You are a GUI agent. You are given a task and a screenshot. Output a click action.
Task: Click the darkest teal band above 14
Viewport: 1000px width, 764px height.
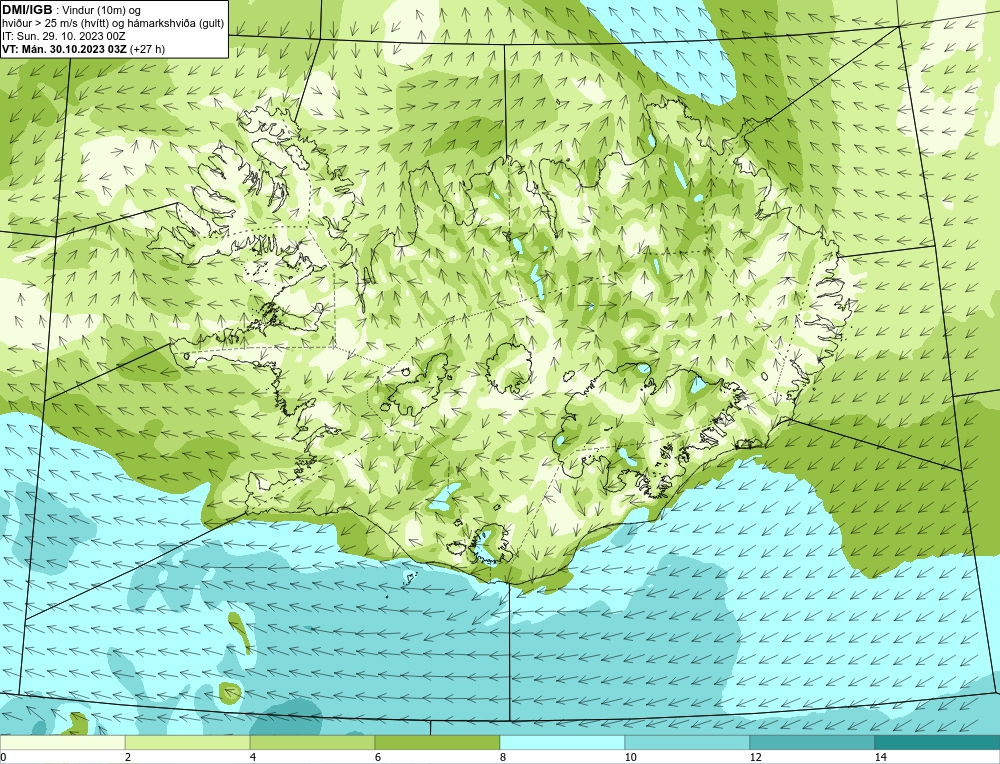(x=938, y=743)
